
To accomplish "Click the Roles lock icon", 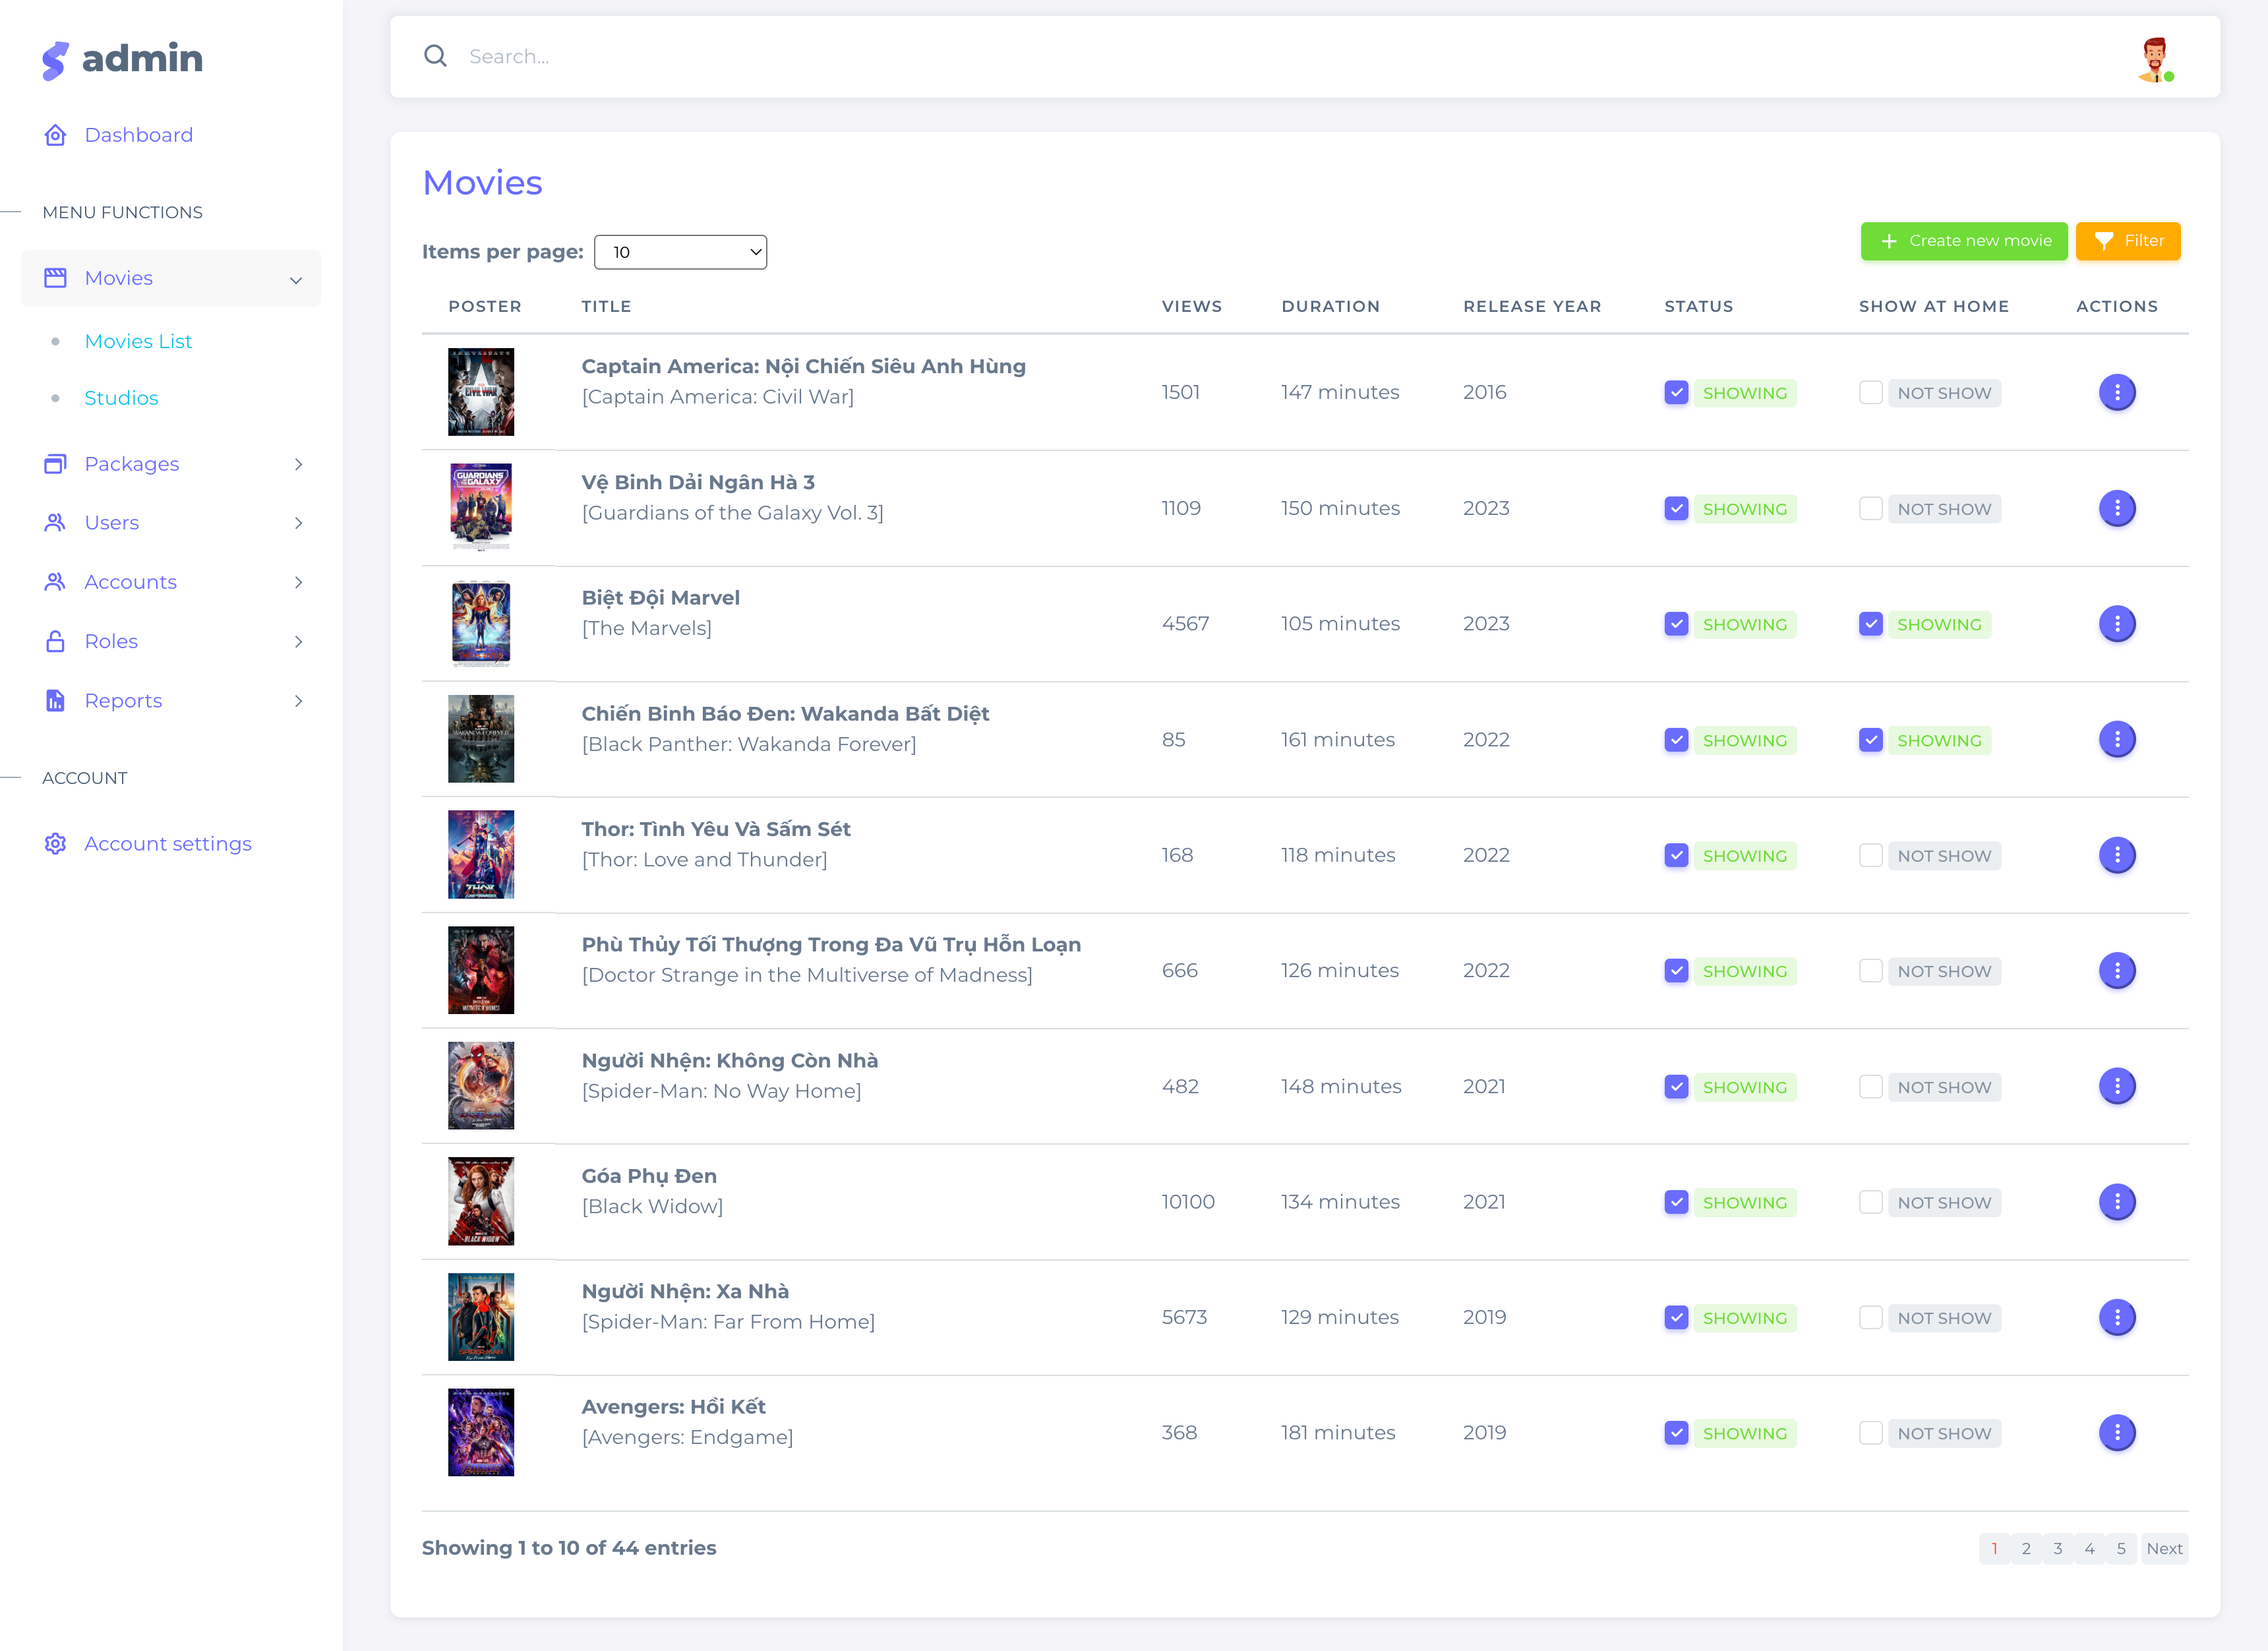I will pos(55,641).
